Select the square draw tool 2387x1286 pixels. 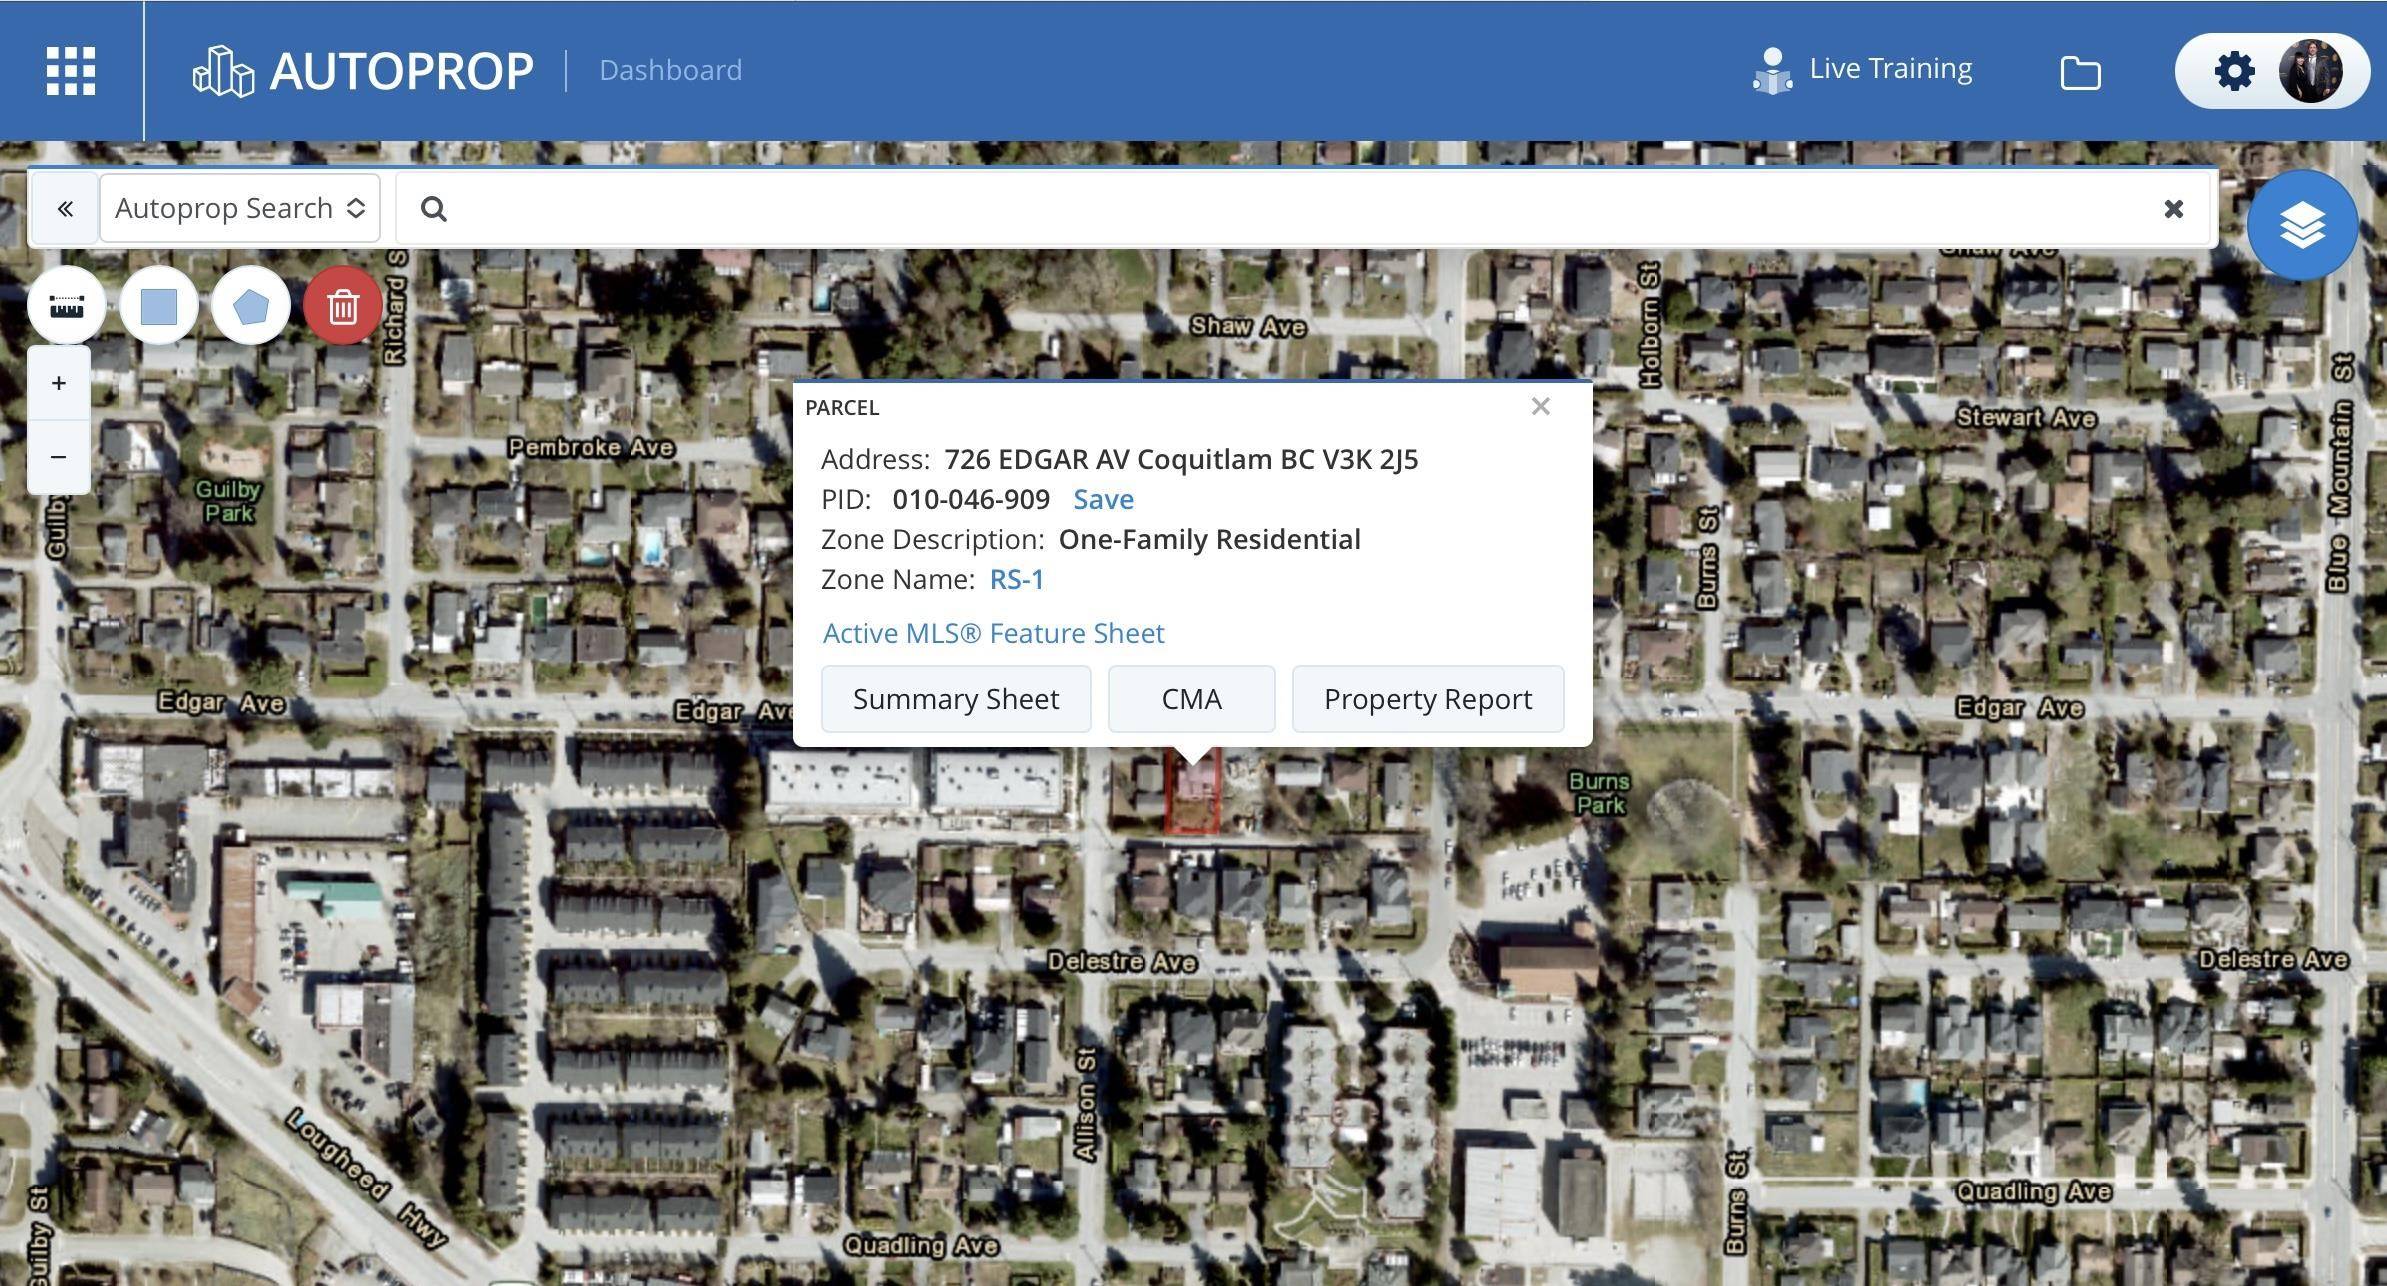tap(159, 306)
